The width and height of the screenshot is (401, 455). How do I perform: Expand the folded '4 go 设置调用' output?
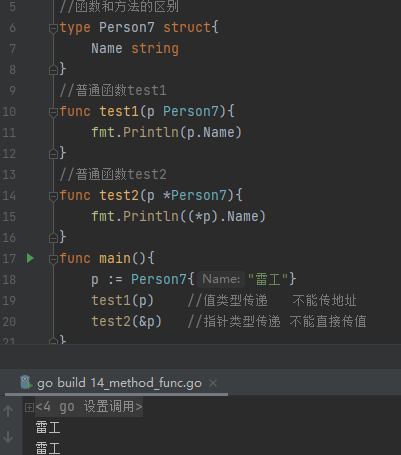(29, 407)
